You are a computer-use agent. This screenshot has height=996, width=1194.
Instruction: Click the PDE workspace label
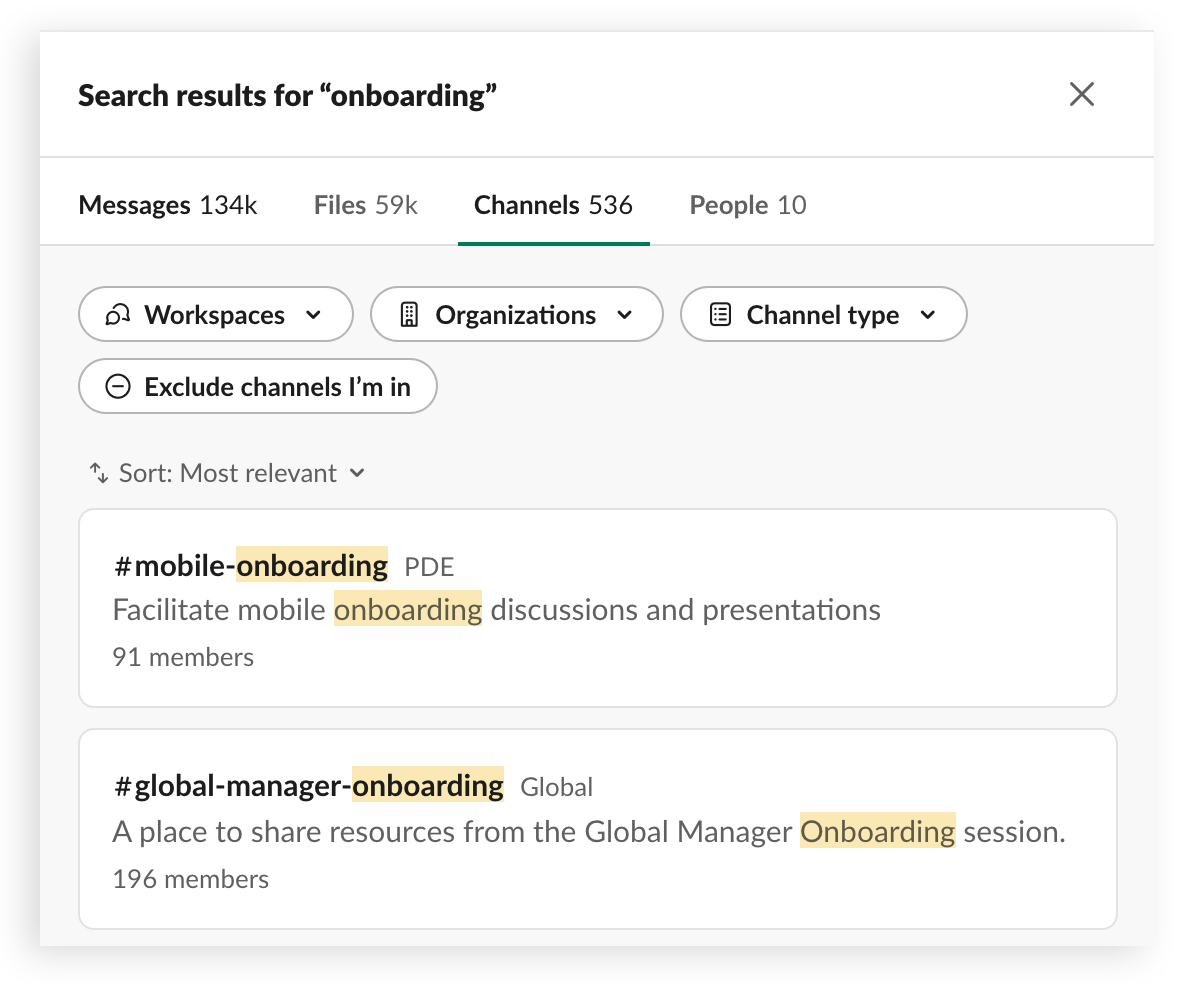point(429,567)
